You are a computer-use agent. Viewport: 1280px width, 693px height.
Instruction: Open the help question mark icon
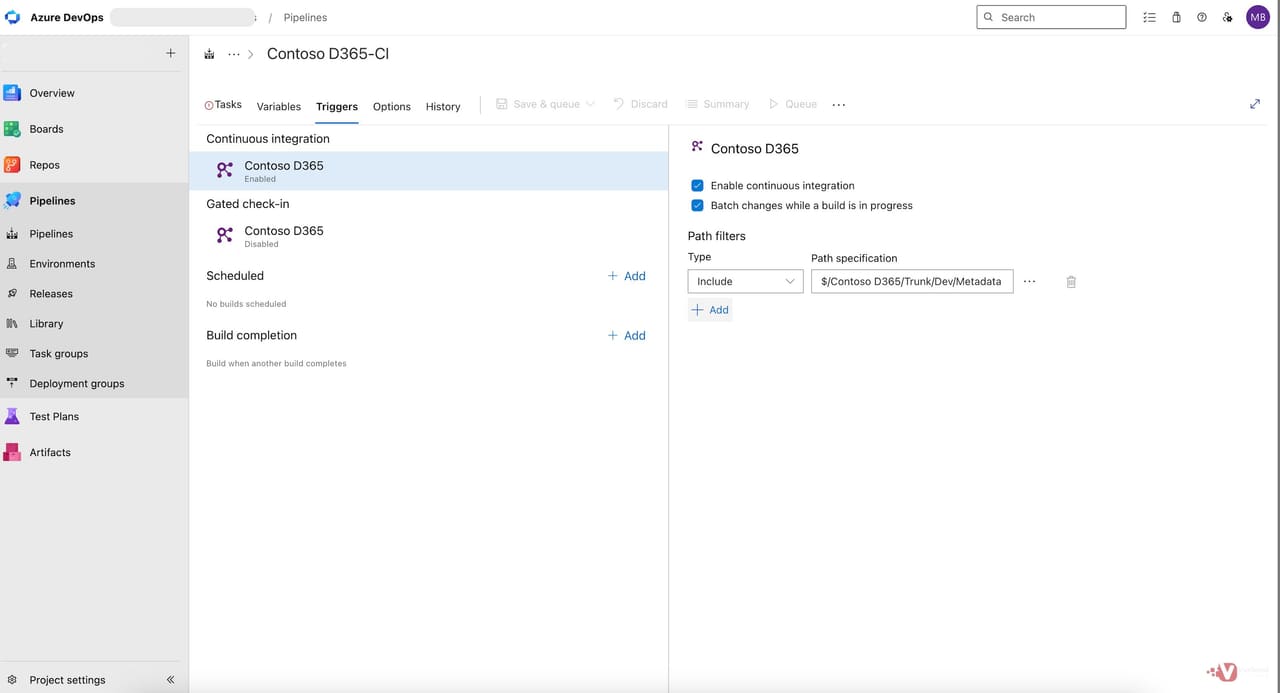point(1202,17)
